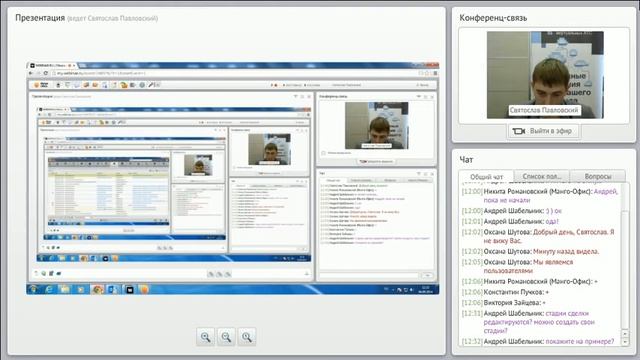Screen dimensions: 640x360
Task: Click the Чат panel title
Action: (x=466, y=160)
